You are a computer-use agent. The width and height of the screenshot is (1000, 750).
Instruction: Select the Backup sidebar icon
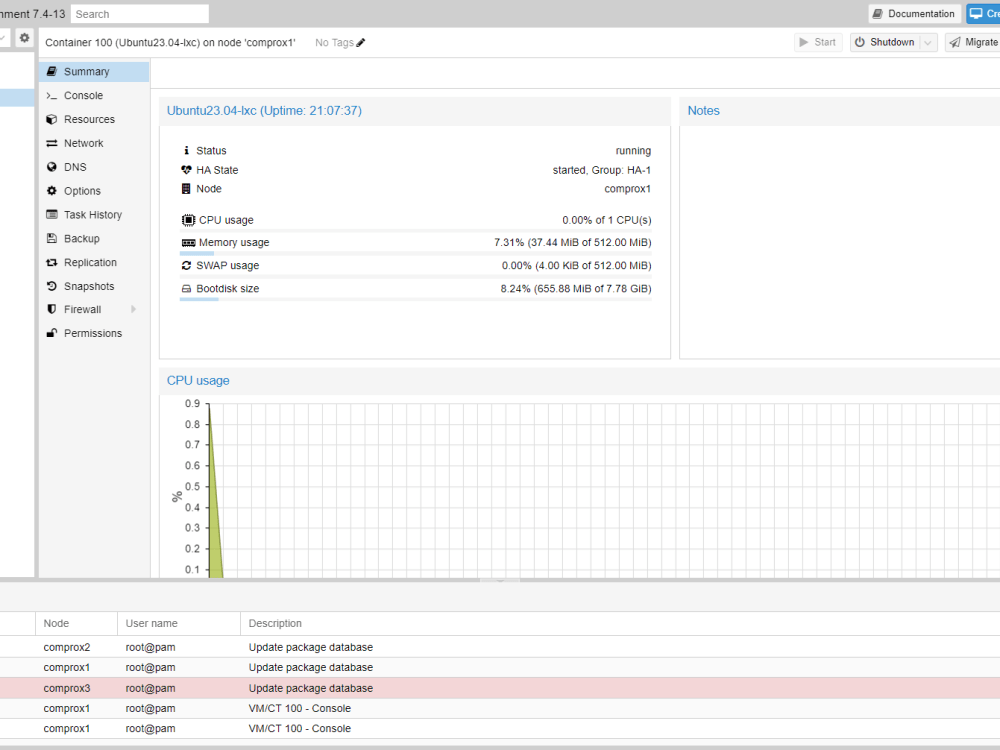53,238
